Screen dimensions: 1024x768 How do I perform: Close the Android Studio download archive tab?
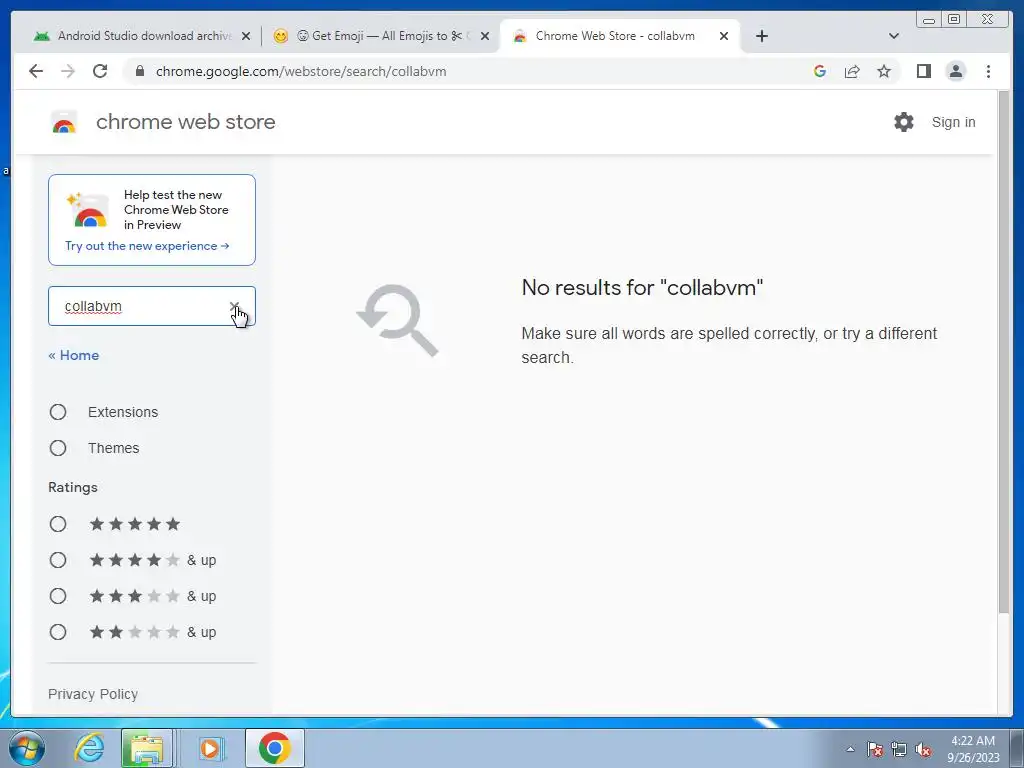[x=246, y=36]
